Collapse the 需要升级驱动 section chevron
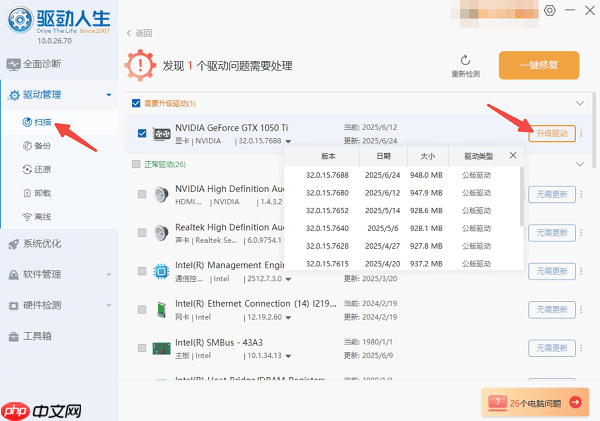 (x=580, y=103)
